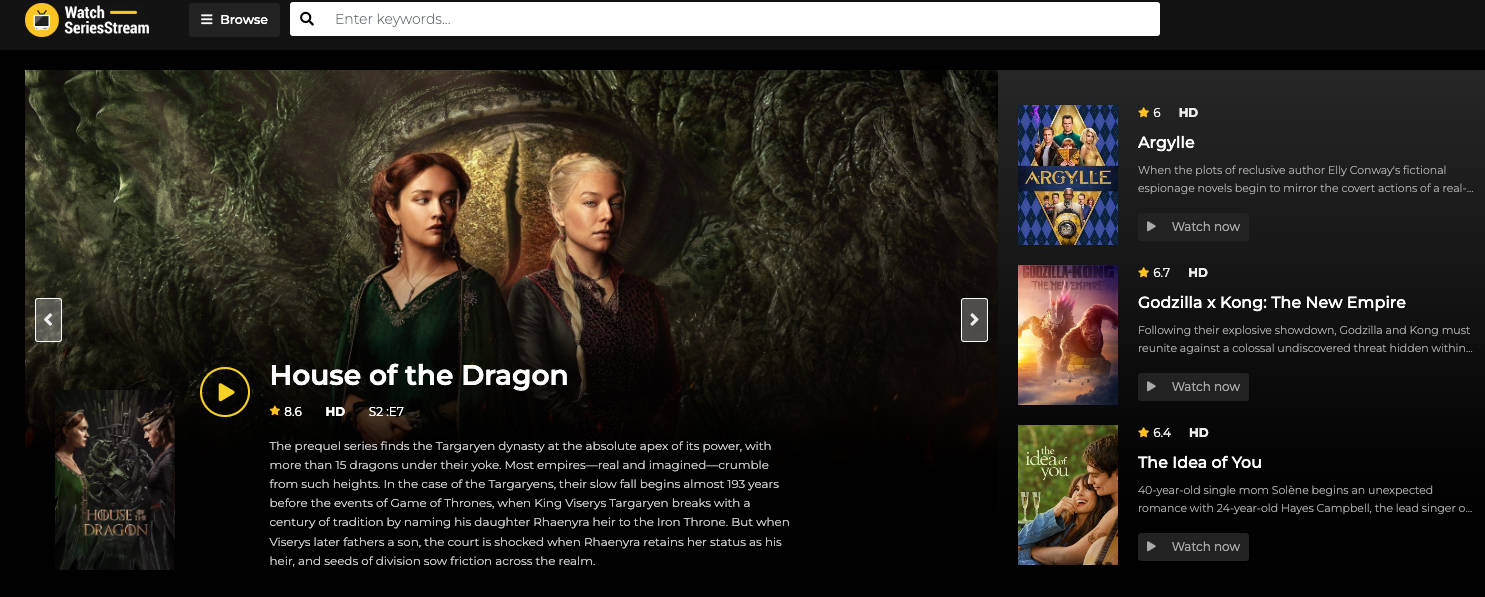Click Watch now for Argylle
The width and height of the screenshot is (1485, 597).
click(x=1193, y=227)
